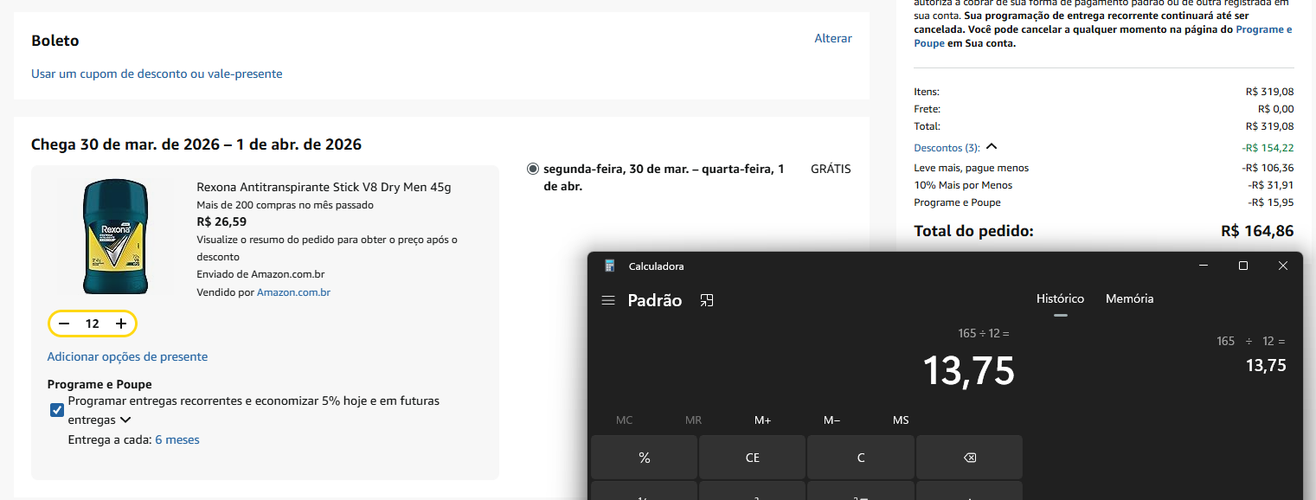Click the CE key on Calculator
This screenshot has width=1316, height=500.
pyautogui.click(x=752, y=457)
